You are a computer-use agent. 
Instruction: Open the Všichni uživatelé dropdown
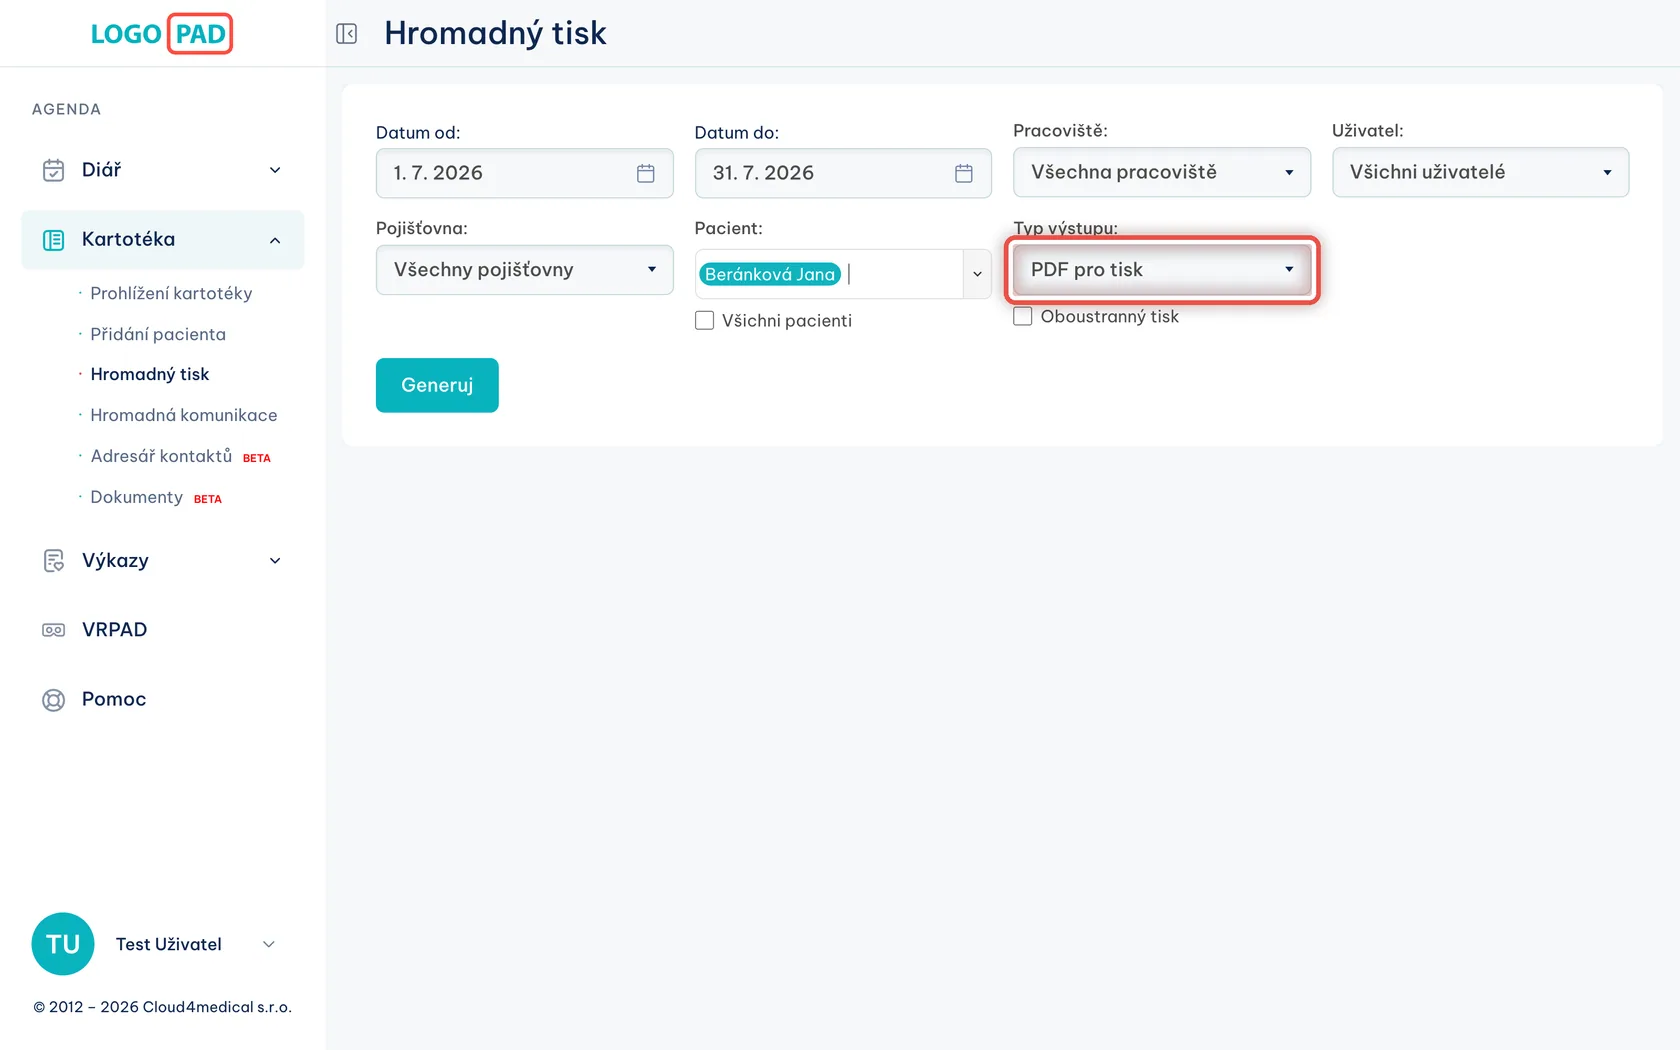coord(1480,172)
